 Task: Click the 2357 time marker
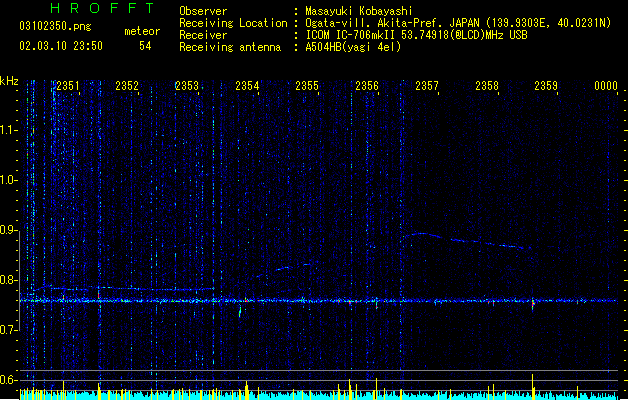427,86
